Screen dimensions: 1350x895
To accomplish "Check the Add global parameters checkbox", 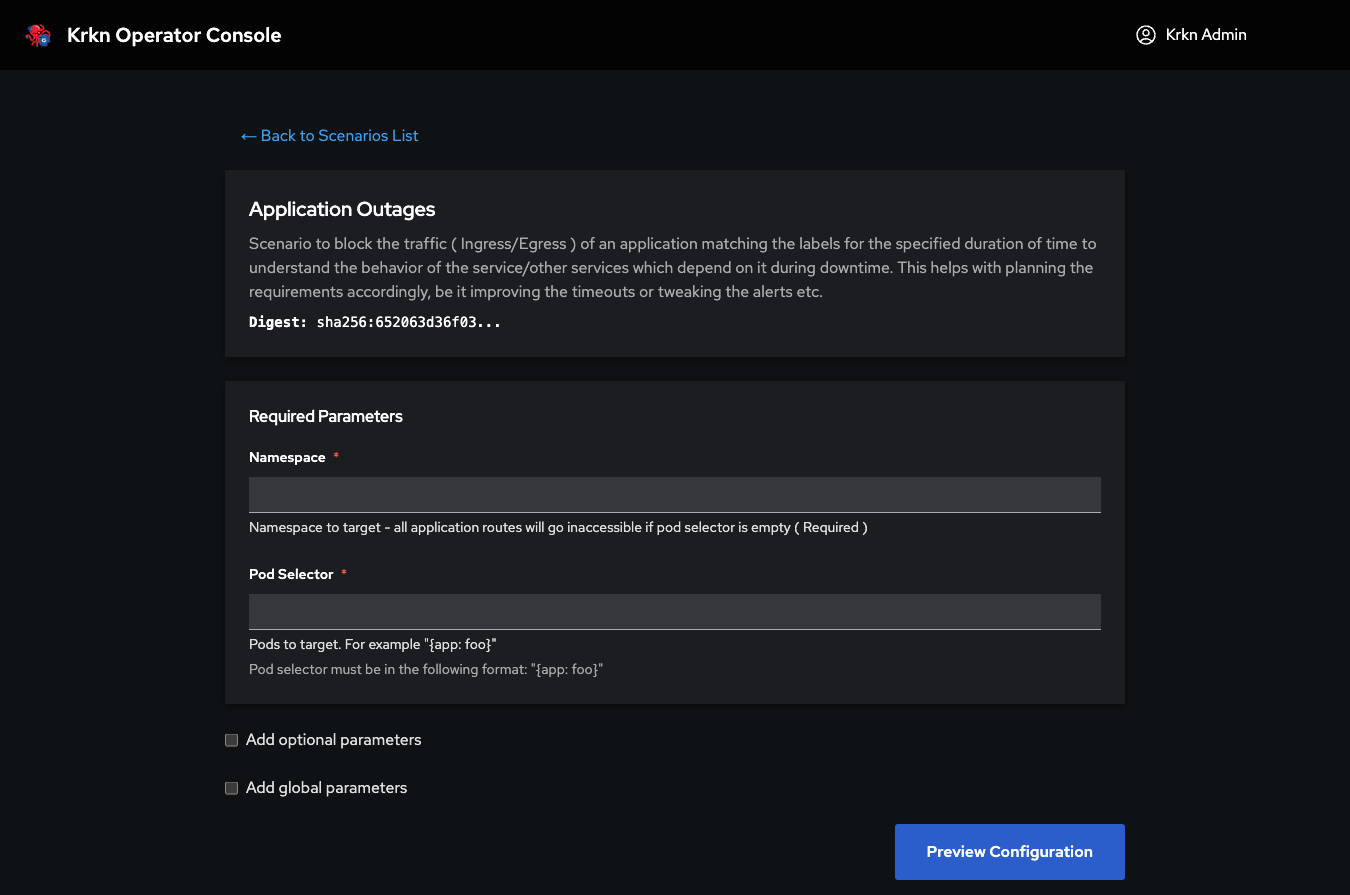I will click(x=231, y=788).
